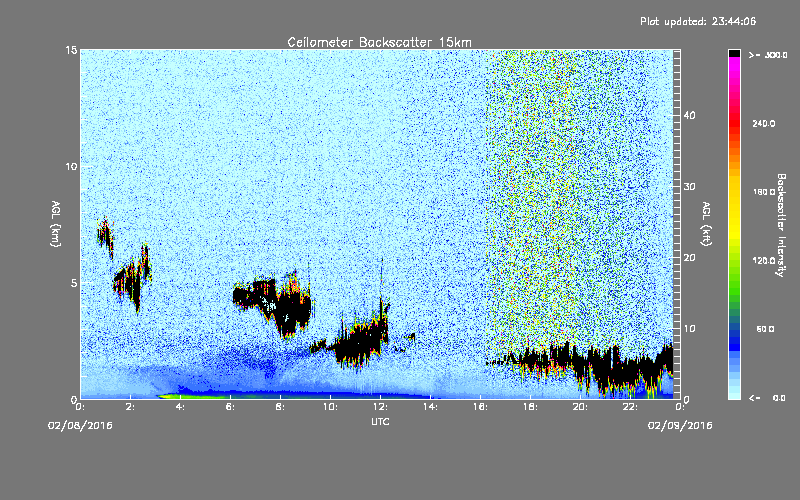Click the 30 kft tick label on right axis

pyautogui.click(x=689, y=186)
